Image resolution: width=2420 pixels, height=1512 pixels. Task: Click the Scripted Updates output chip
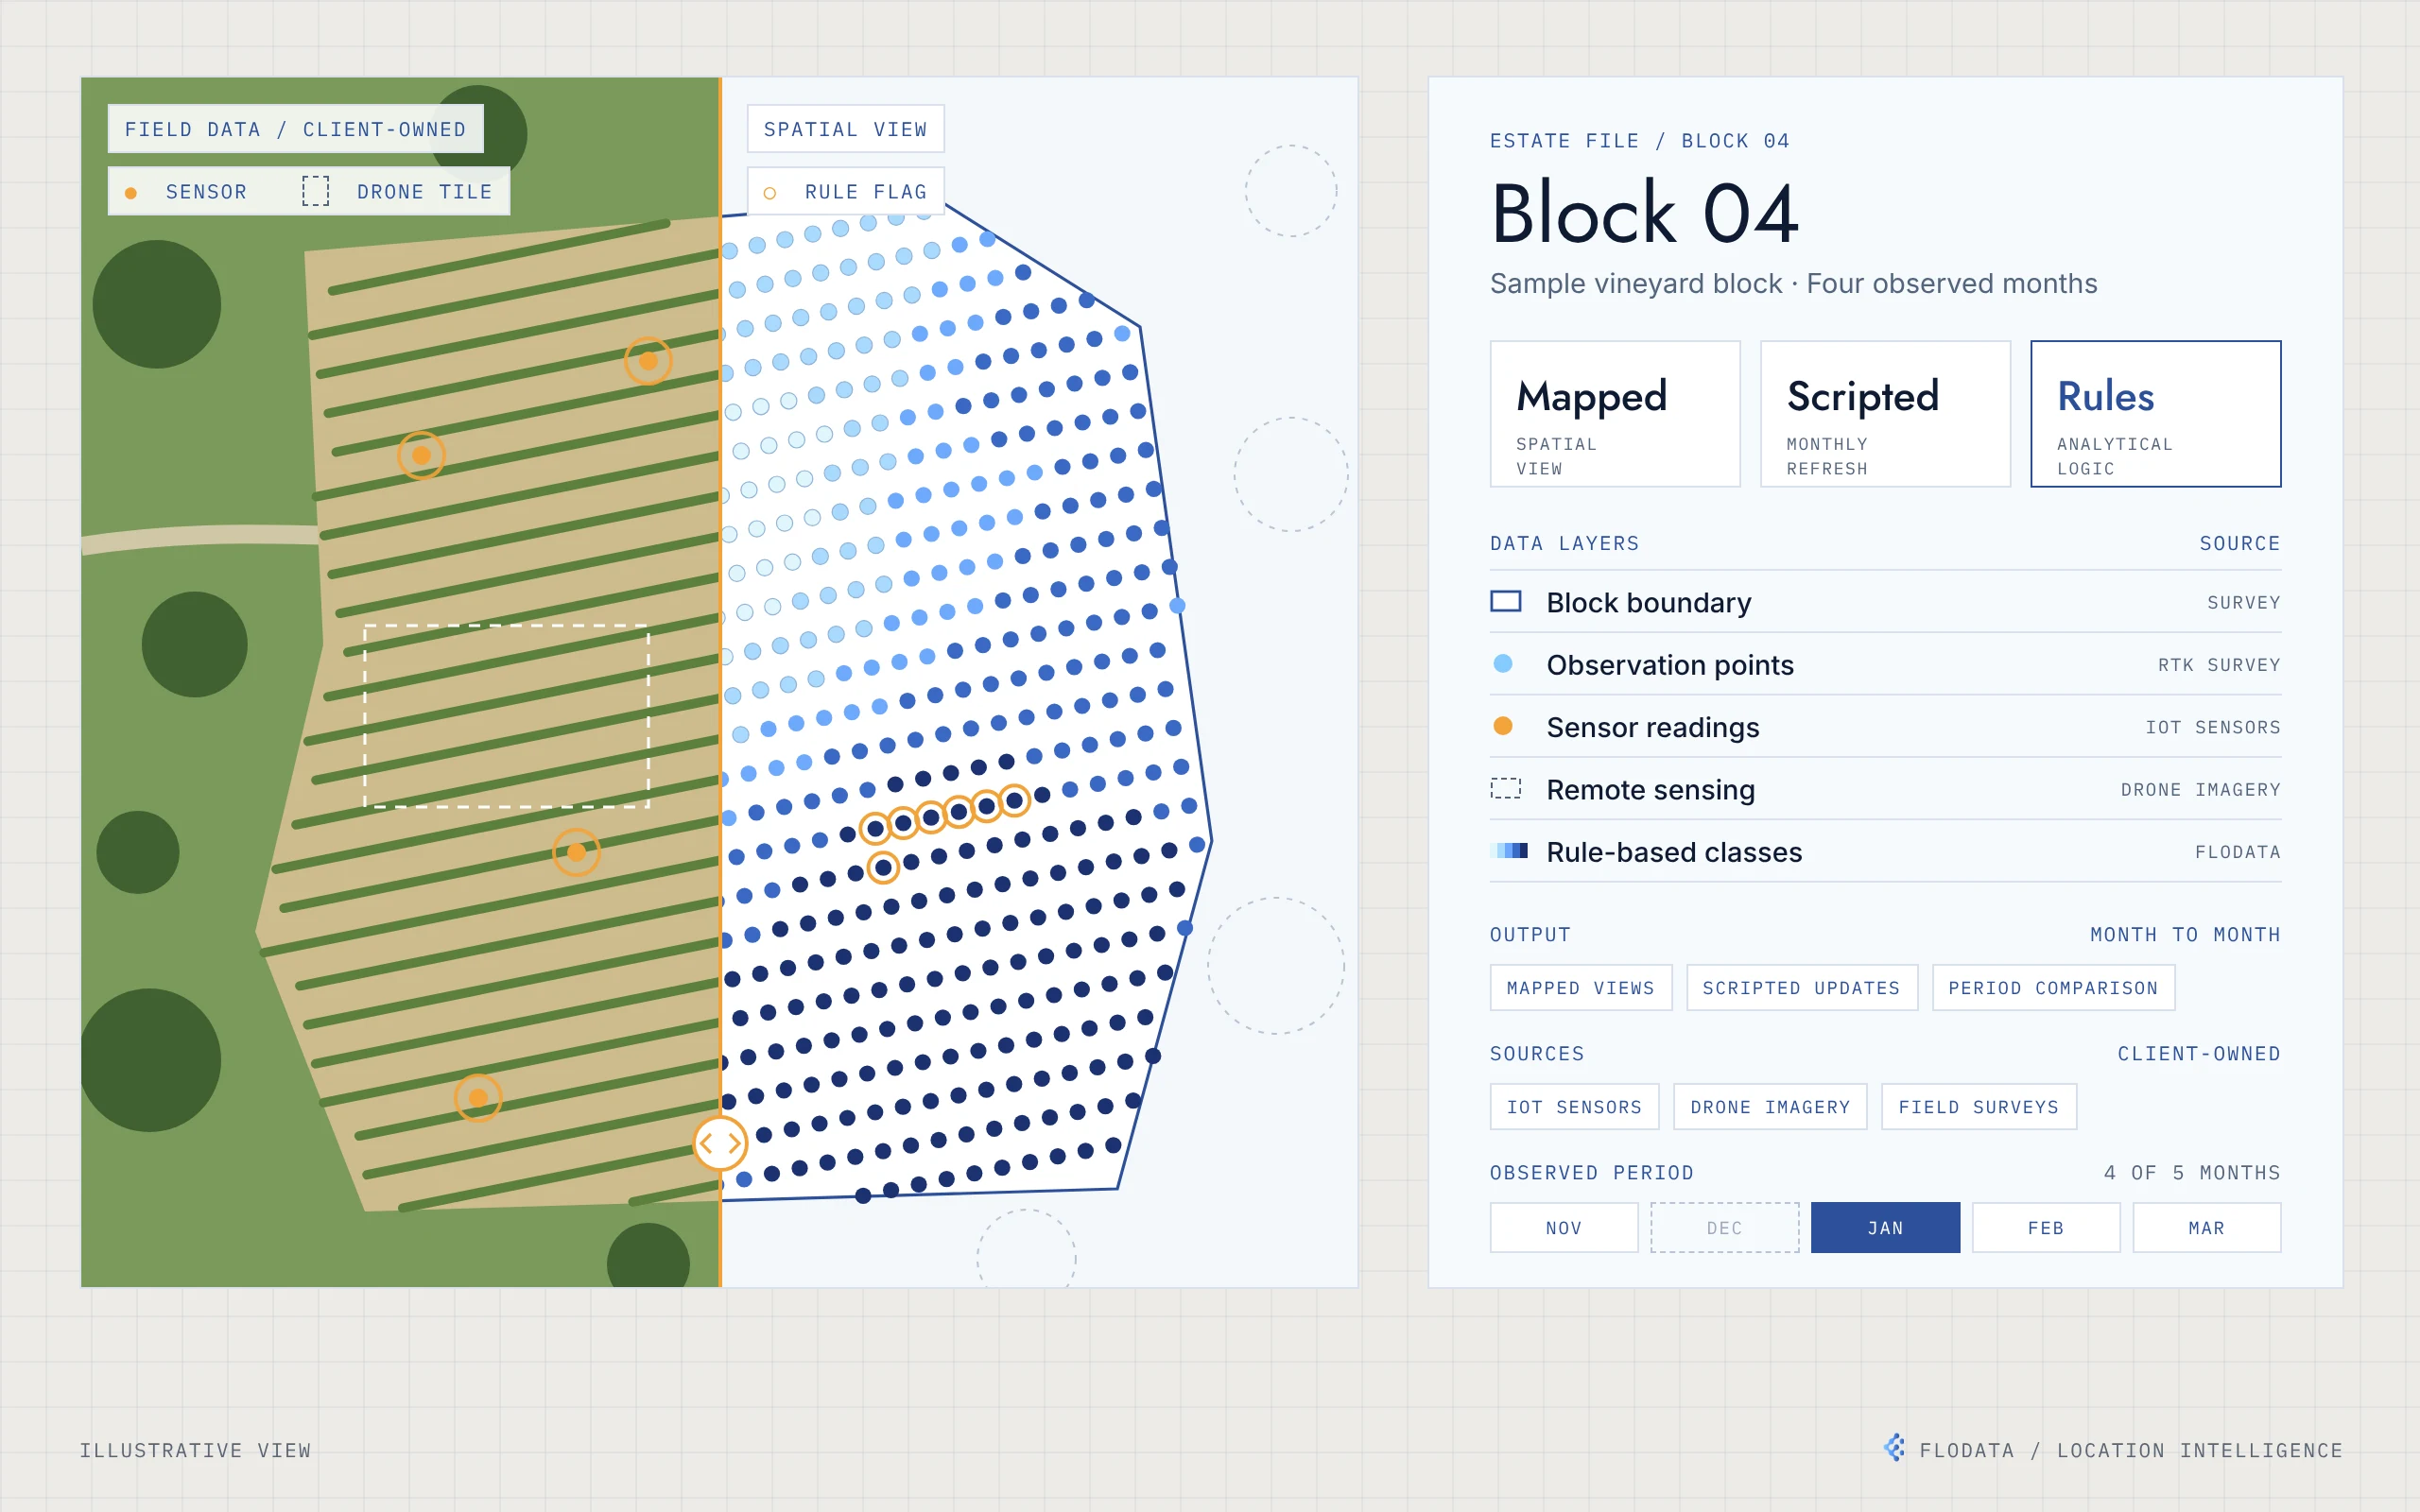point(1802,988)
